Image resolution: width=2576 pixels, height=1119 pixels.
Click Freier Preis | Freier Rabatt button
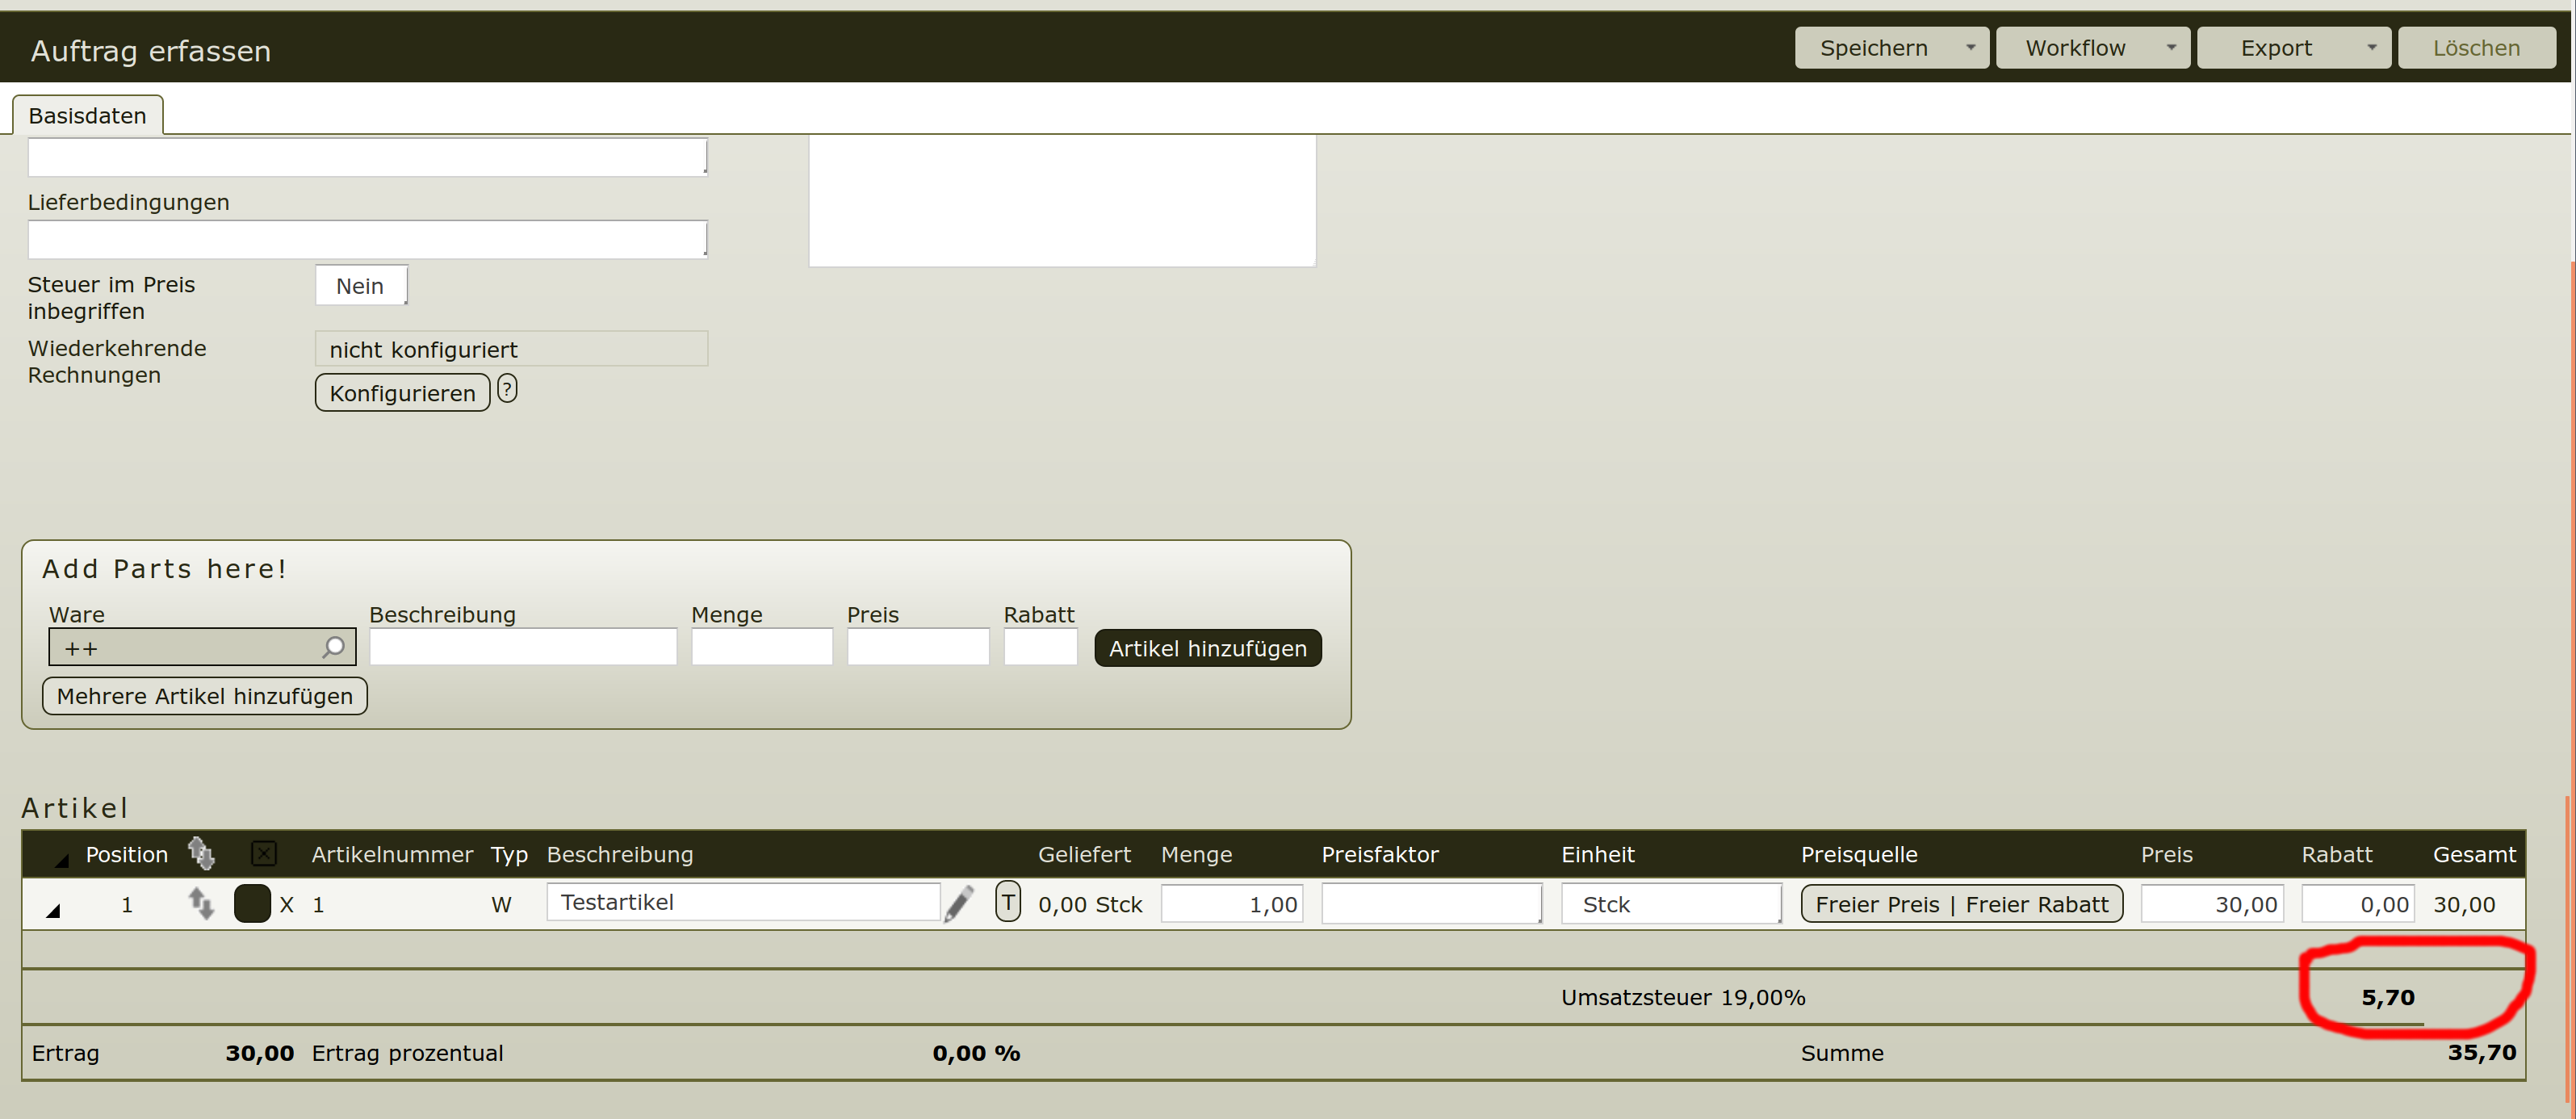1962,904
